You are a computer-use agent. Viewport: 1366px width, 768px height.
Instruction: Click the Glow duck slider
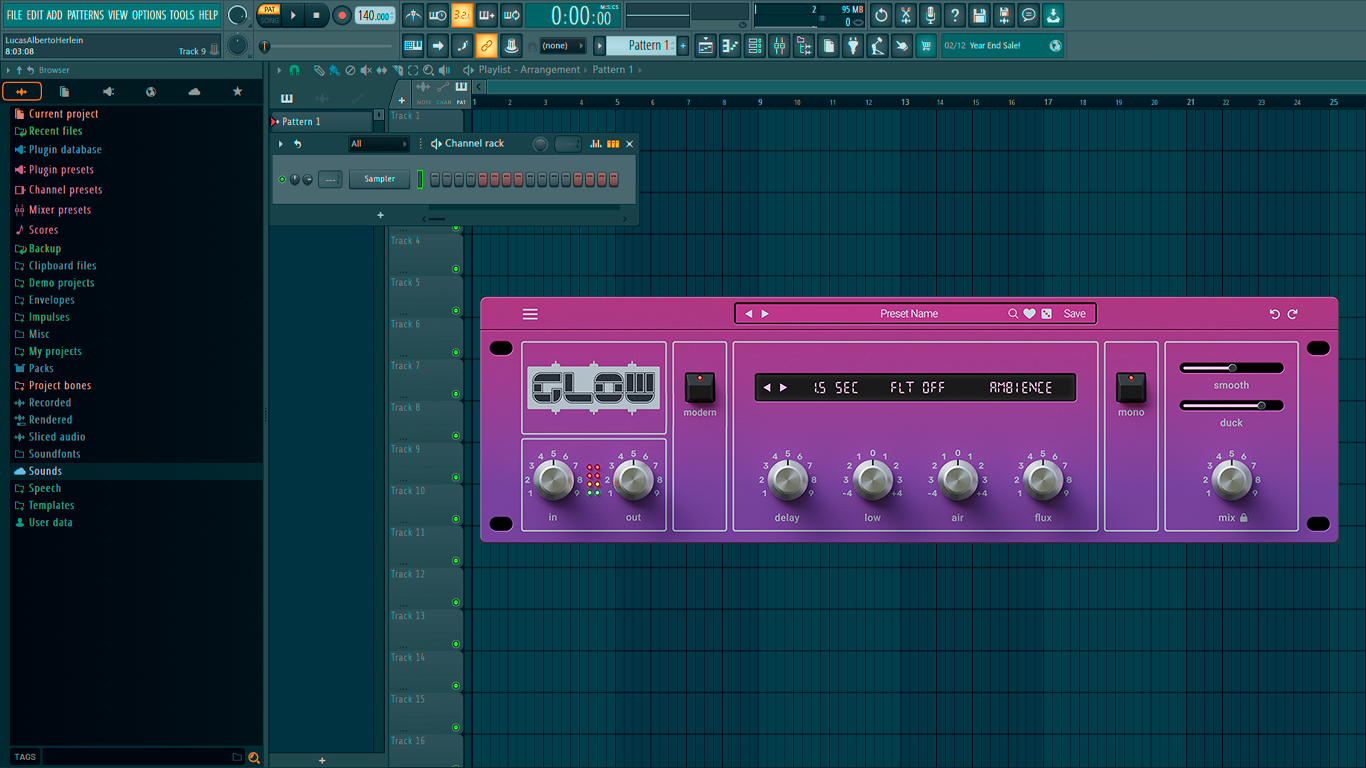[1232, 406]
